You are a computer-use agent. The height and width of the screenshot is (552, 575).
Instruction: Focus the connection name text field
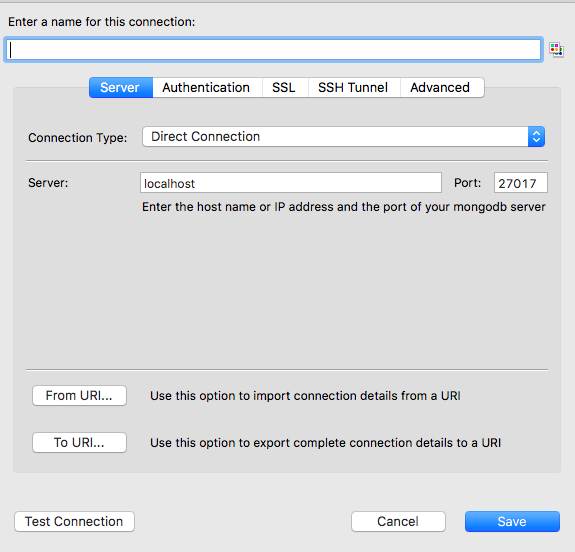click(274, 50)
